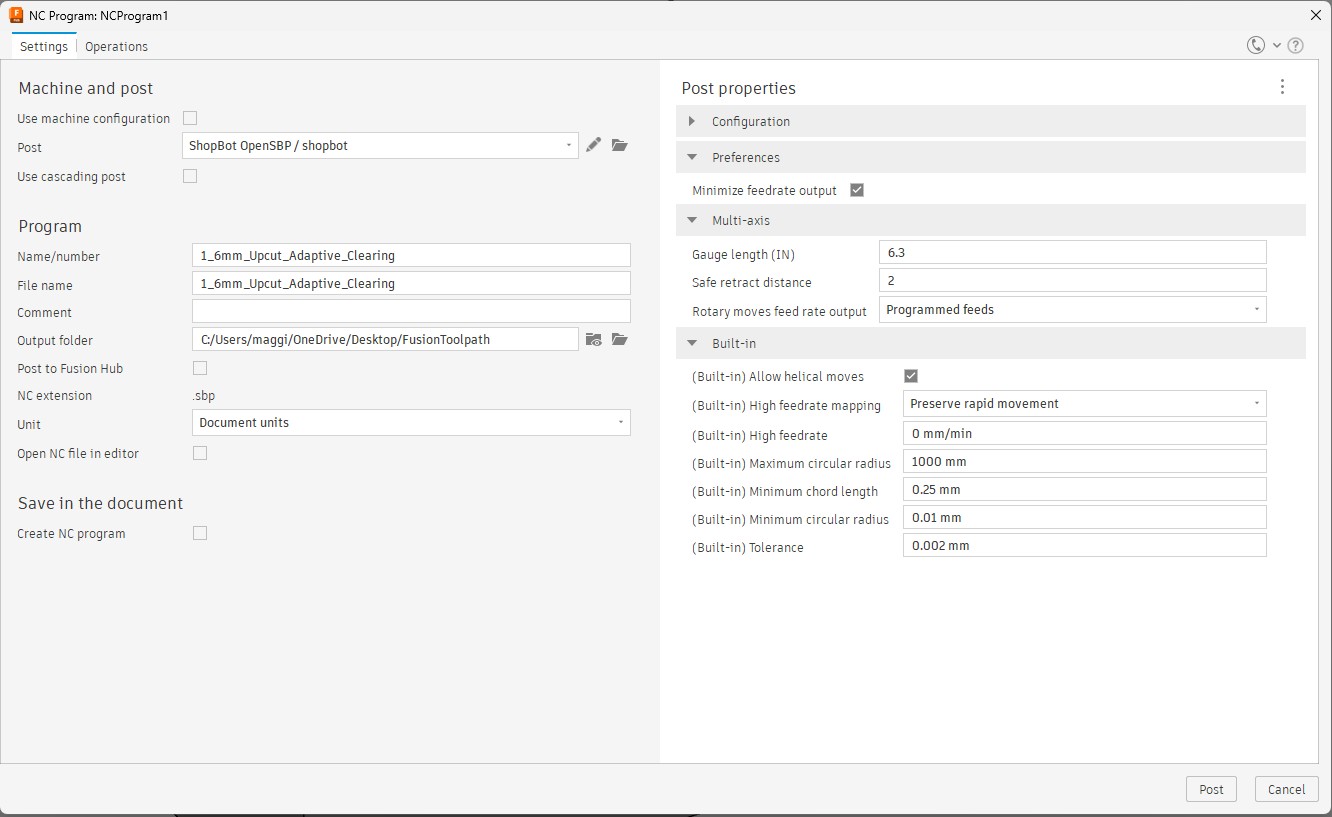Check Create NC program checkbox
This screenshot has width=1332, height=817.
pyautogui.click(x=200, y=533)
